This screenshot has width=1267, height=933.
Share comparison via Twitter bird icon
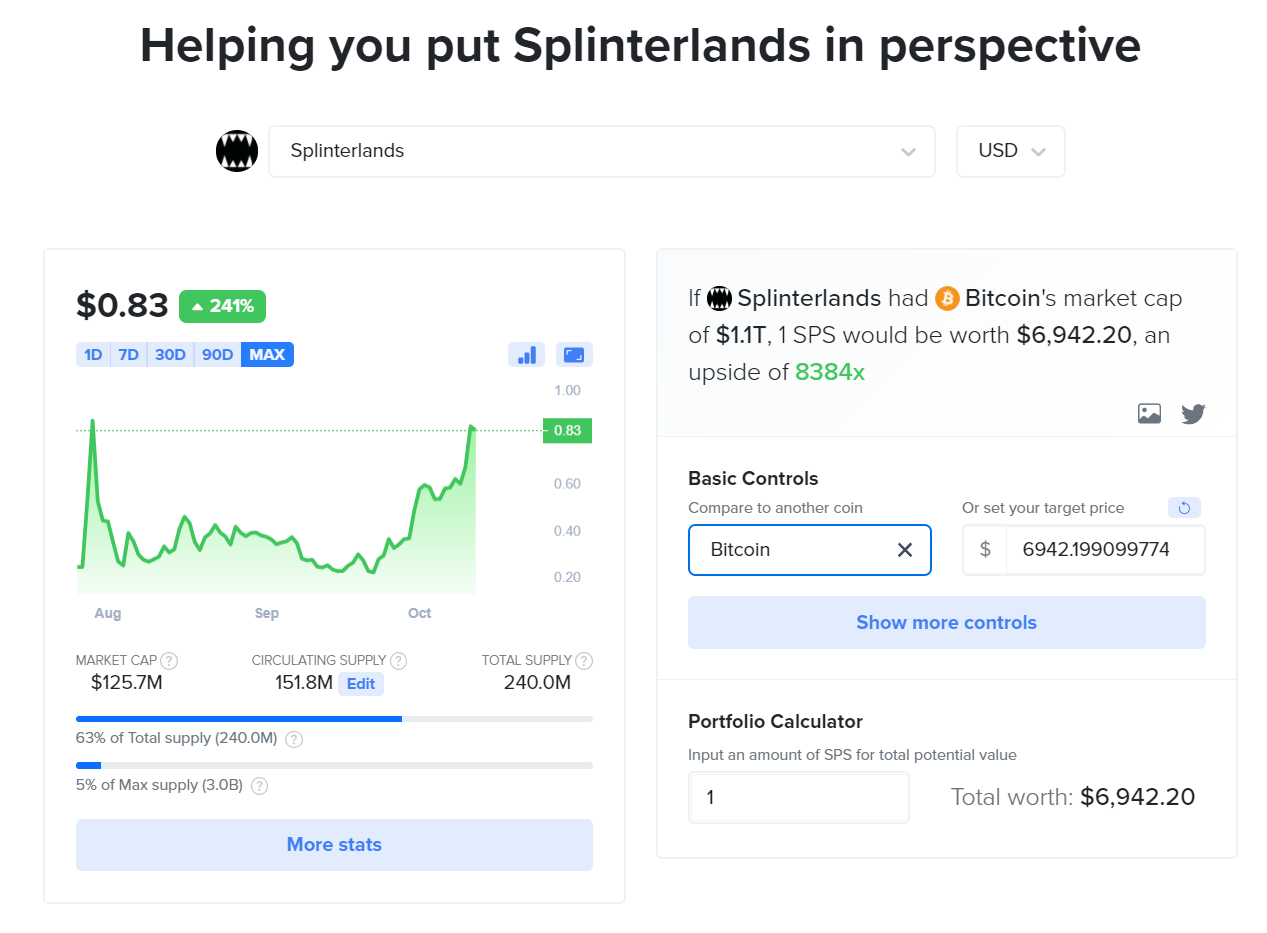[x=1193, y=413]
